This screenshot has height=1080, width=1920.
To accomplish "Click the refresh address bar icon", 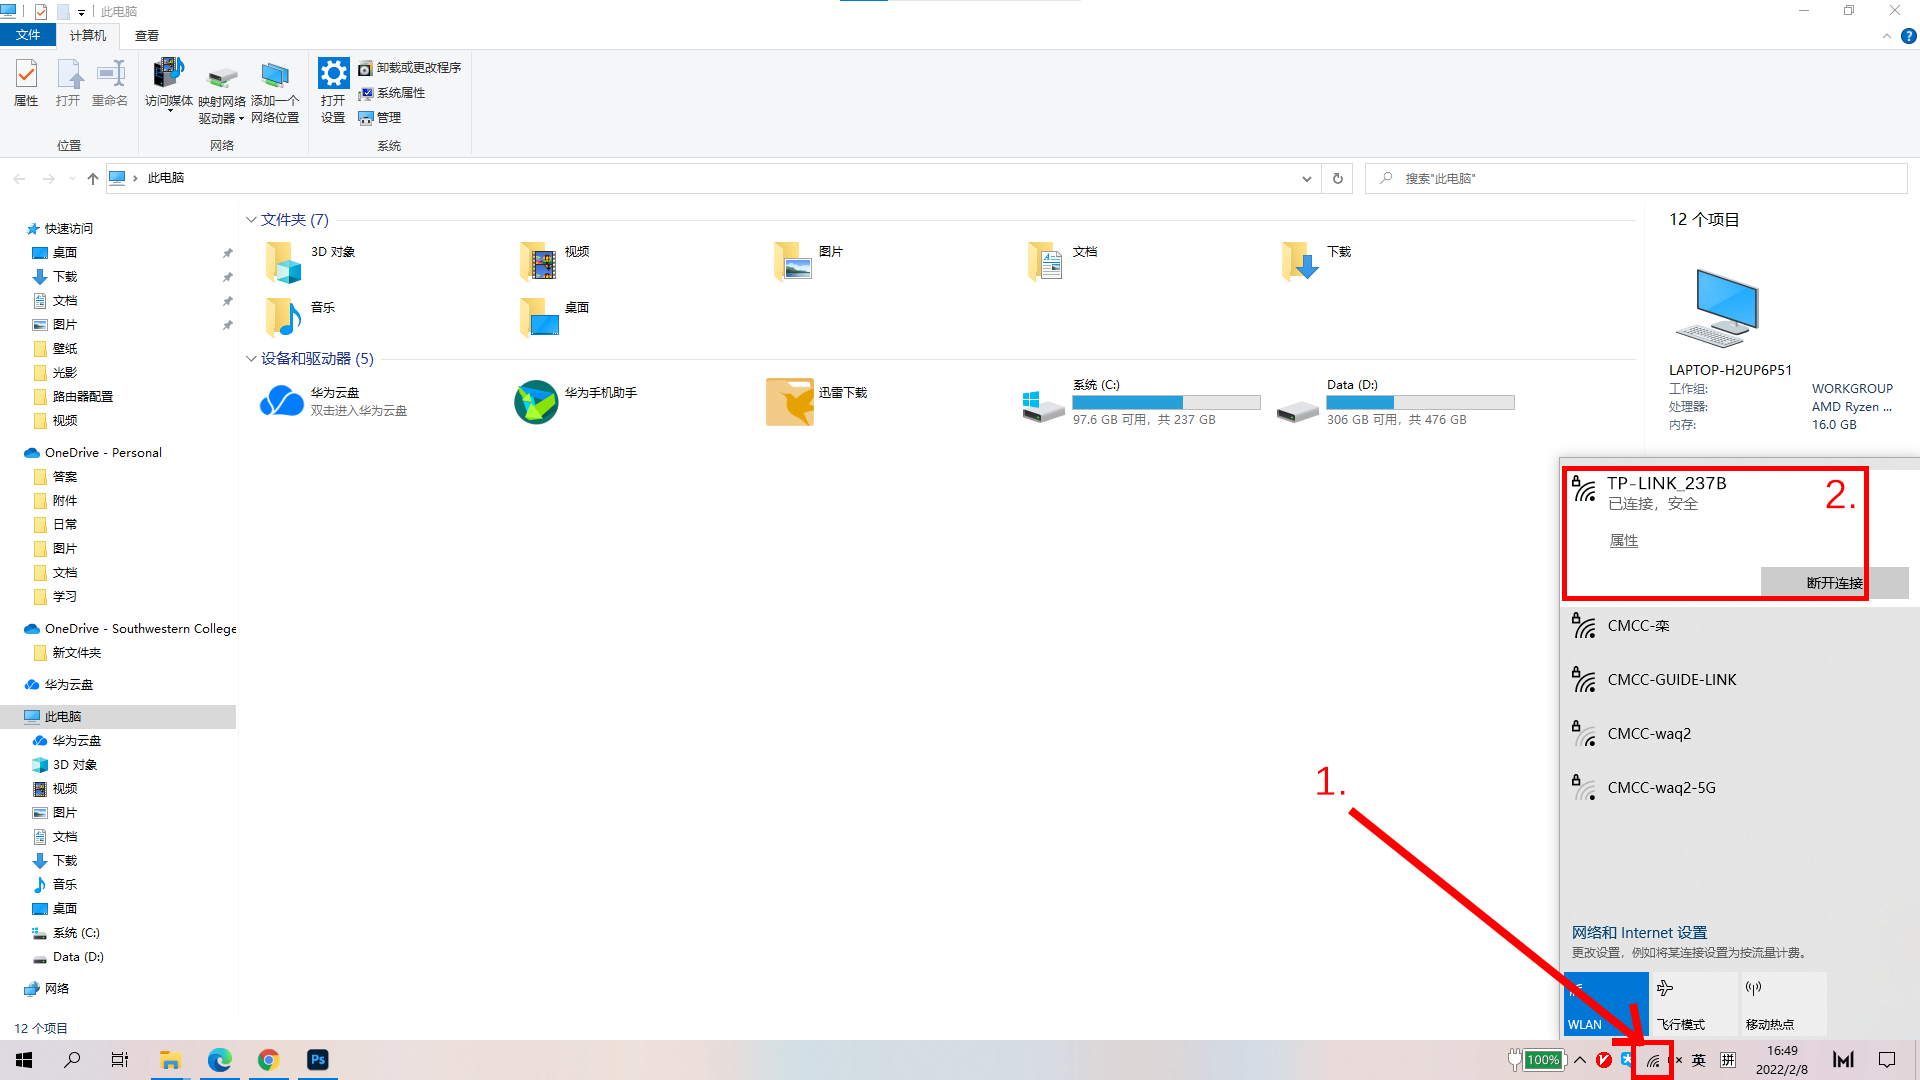I will coord(1337,179).
